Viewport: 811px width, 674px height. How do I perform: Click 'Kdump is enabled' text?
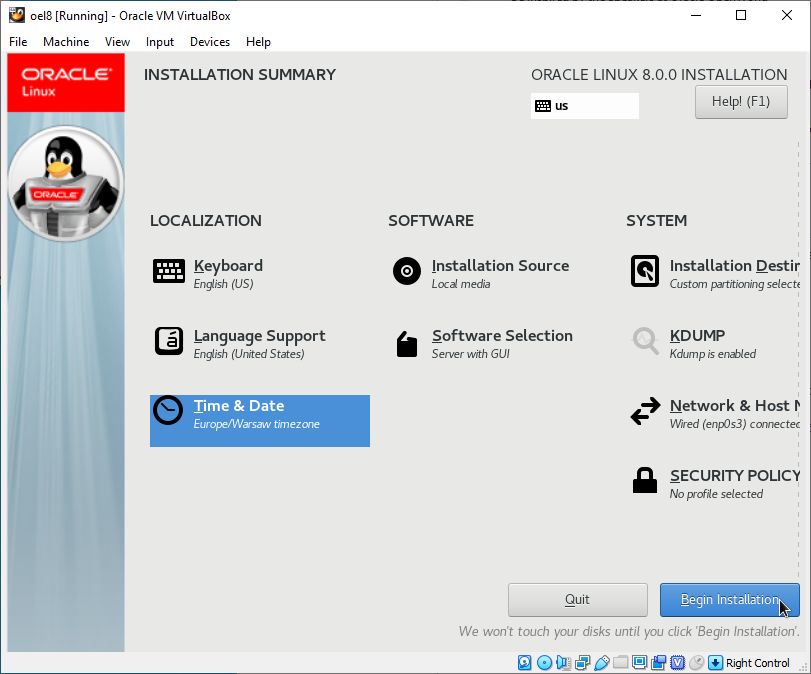click(712, 354)
